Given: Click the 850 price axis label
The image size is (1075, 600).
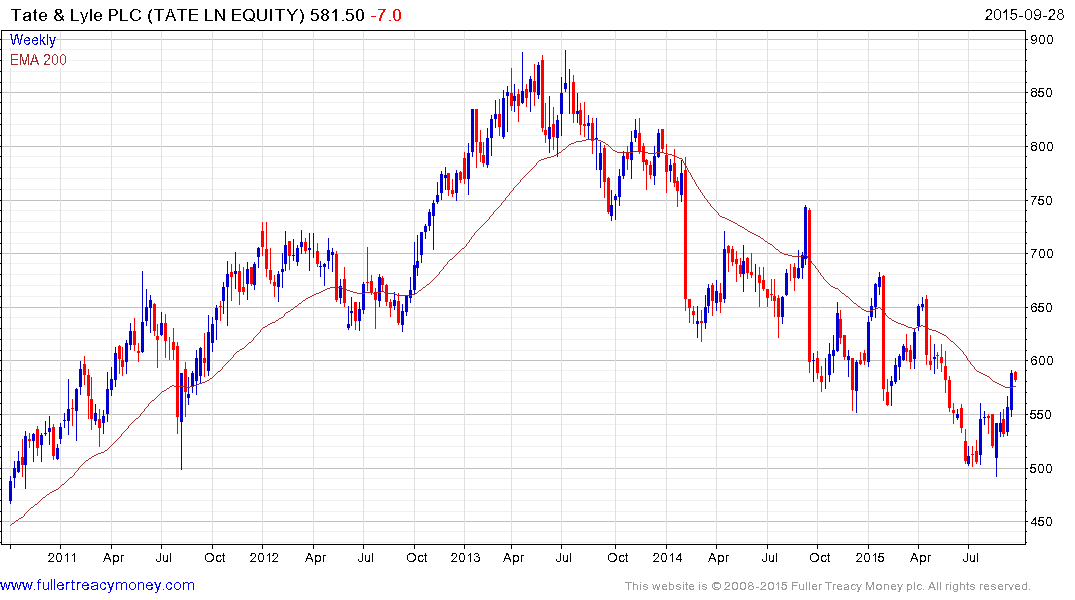Looking at the screenshot, I should coord(1042,93).
